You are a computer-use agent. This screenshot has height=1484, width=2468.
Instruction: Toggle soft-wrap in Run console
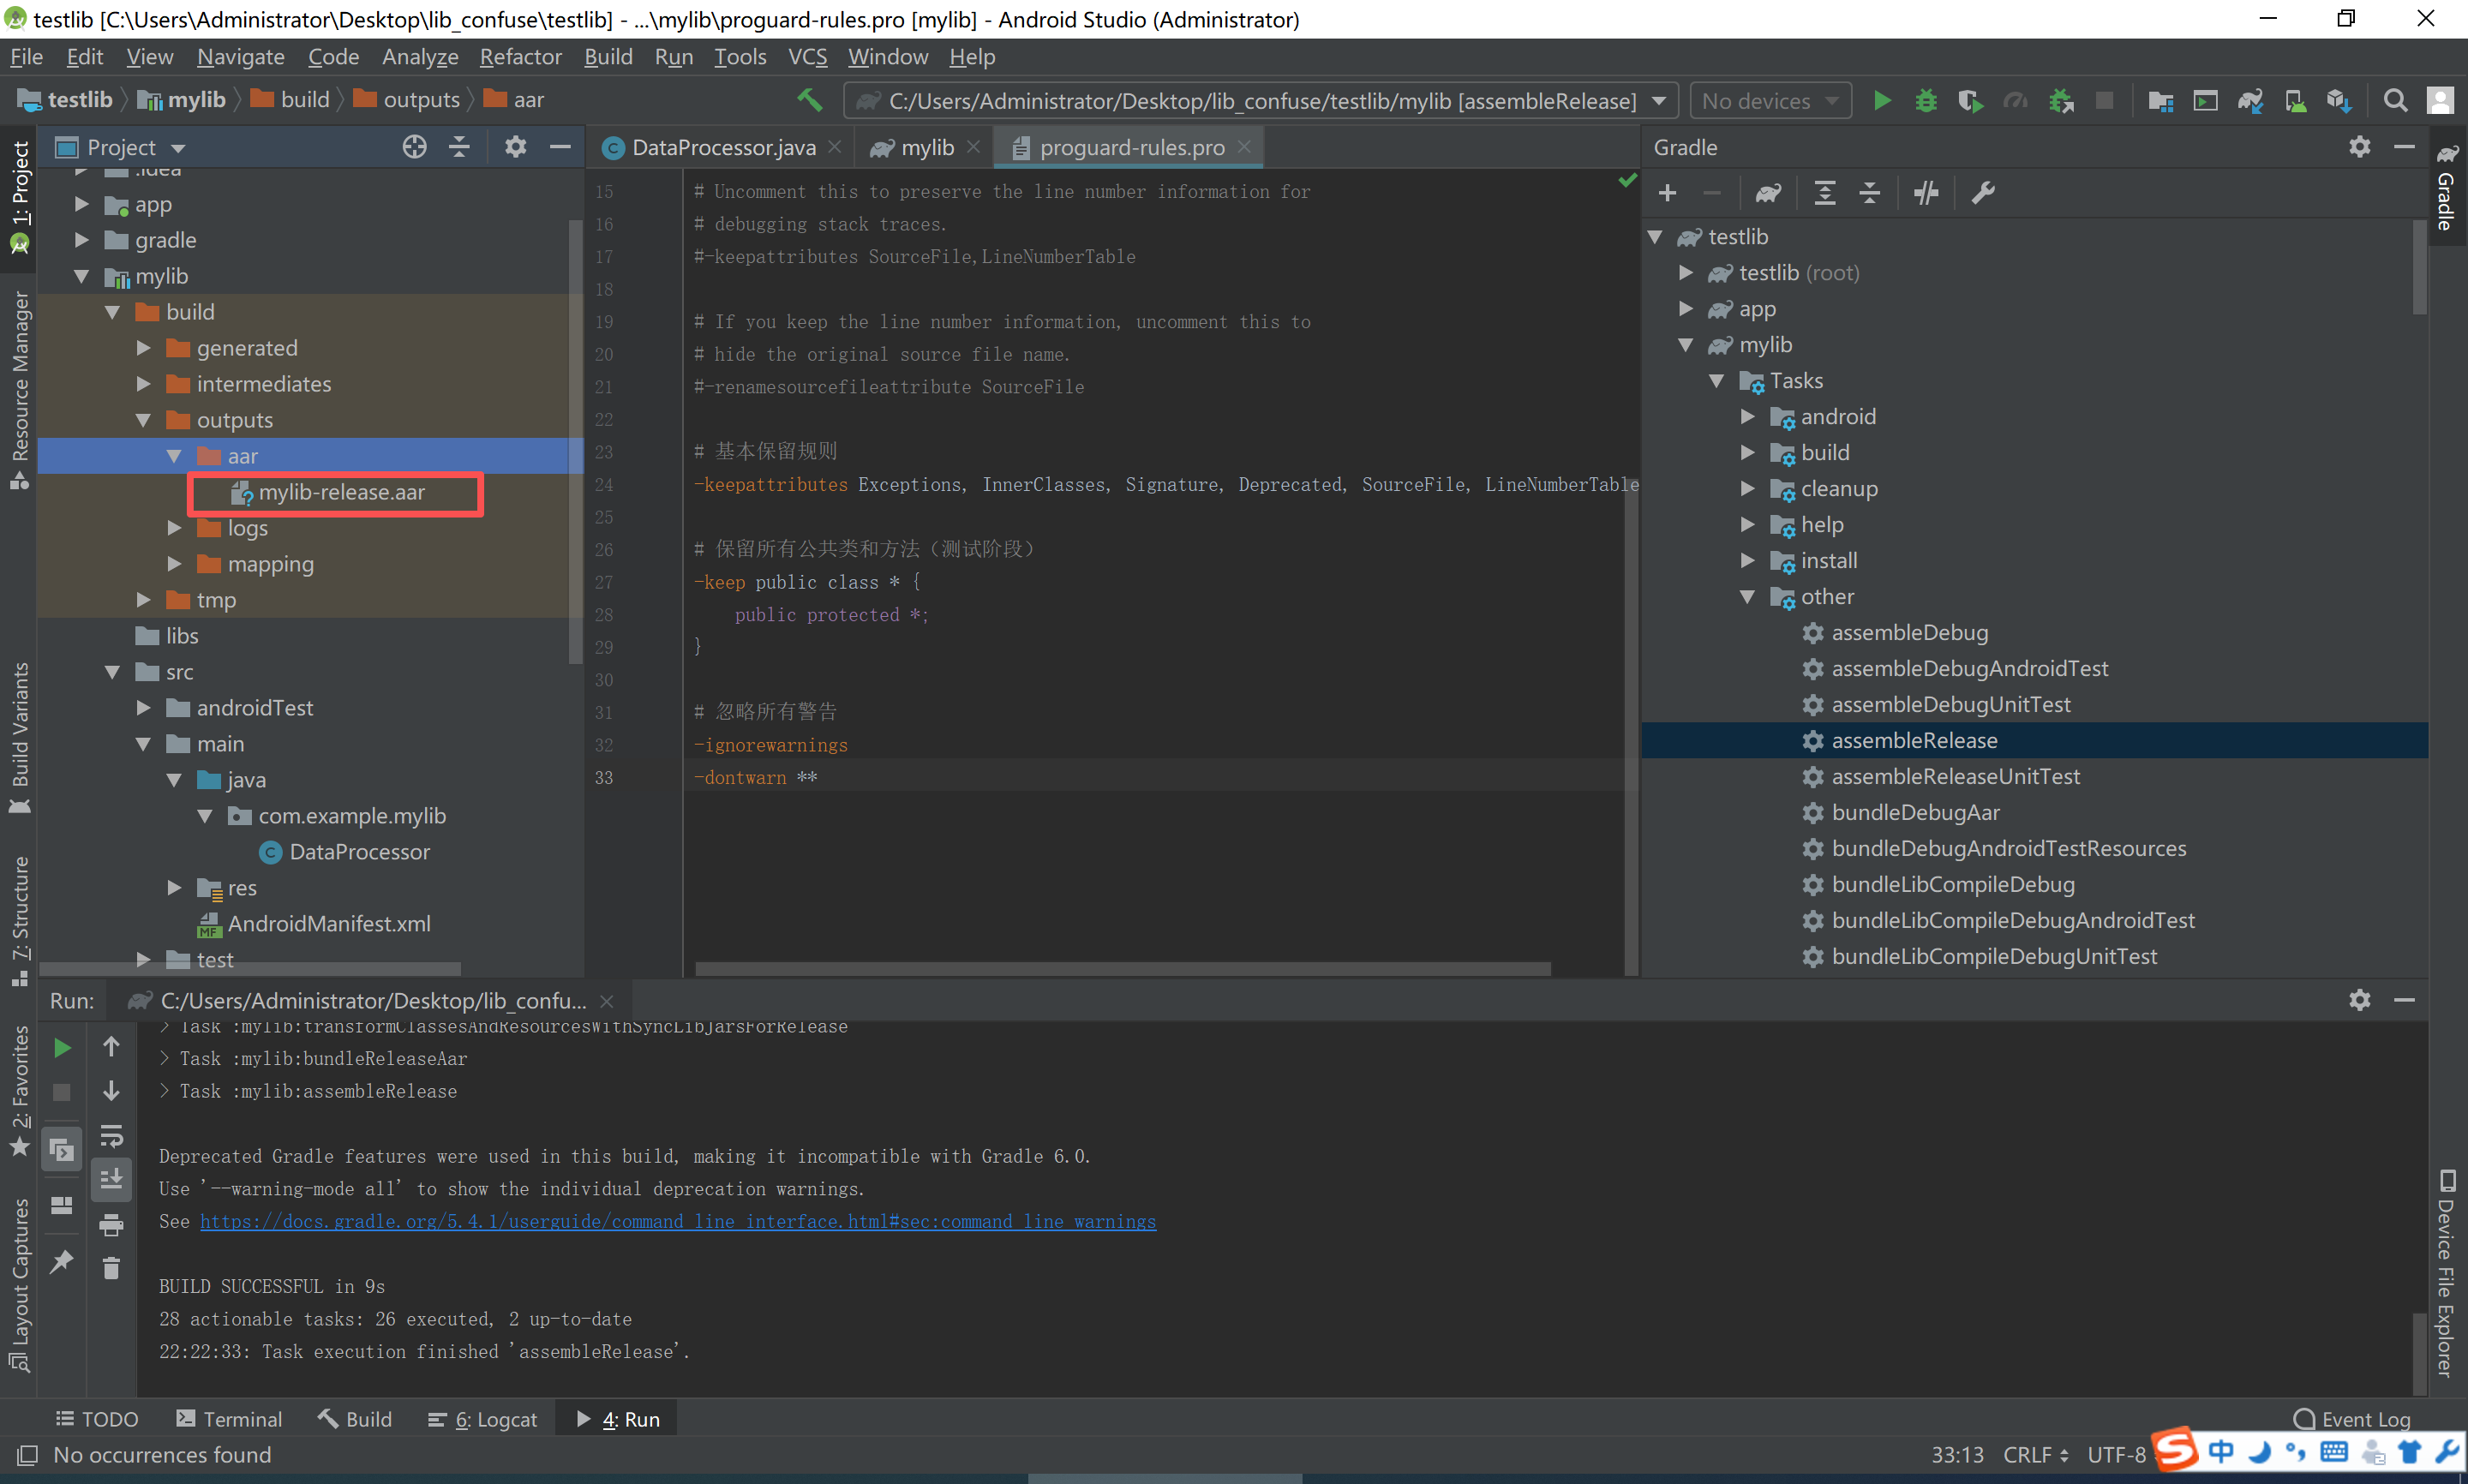pos(111,1136)
